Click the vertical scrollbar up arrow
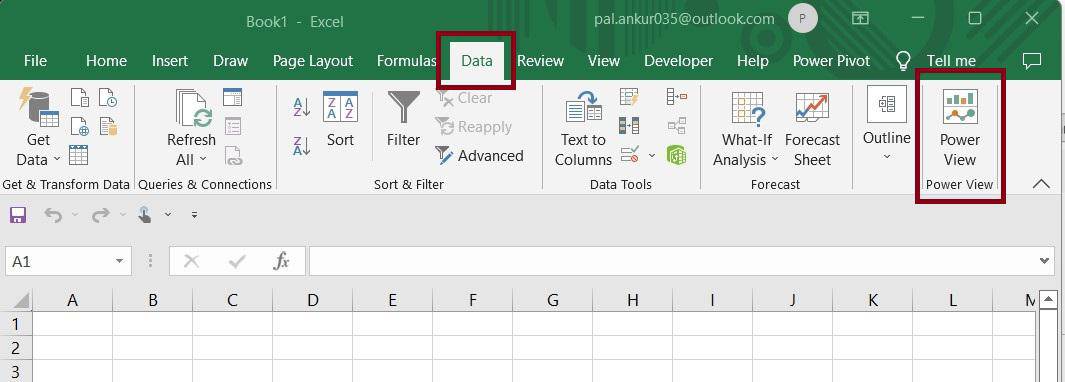Screen dimensions: 1065x382 [1049, 299]
